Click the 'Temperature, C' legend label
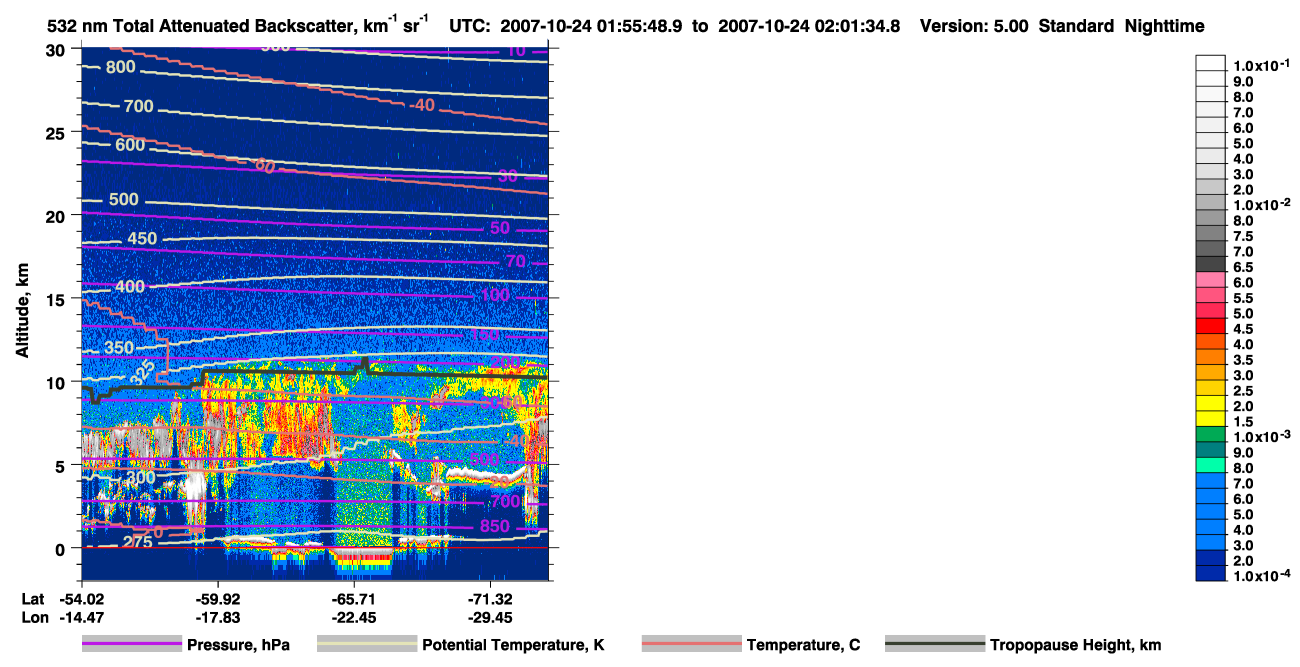This screenshot has width=1300, height=667. [803, 645]
